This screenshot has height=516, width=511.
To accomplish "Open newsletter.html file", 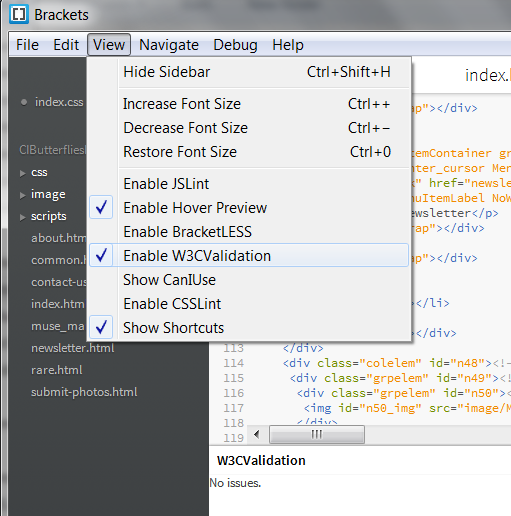I will point(73,348).
